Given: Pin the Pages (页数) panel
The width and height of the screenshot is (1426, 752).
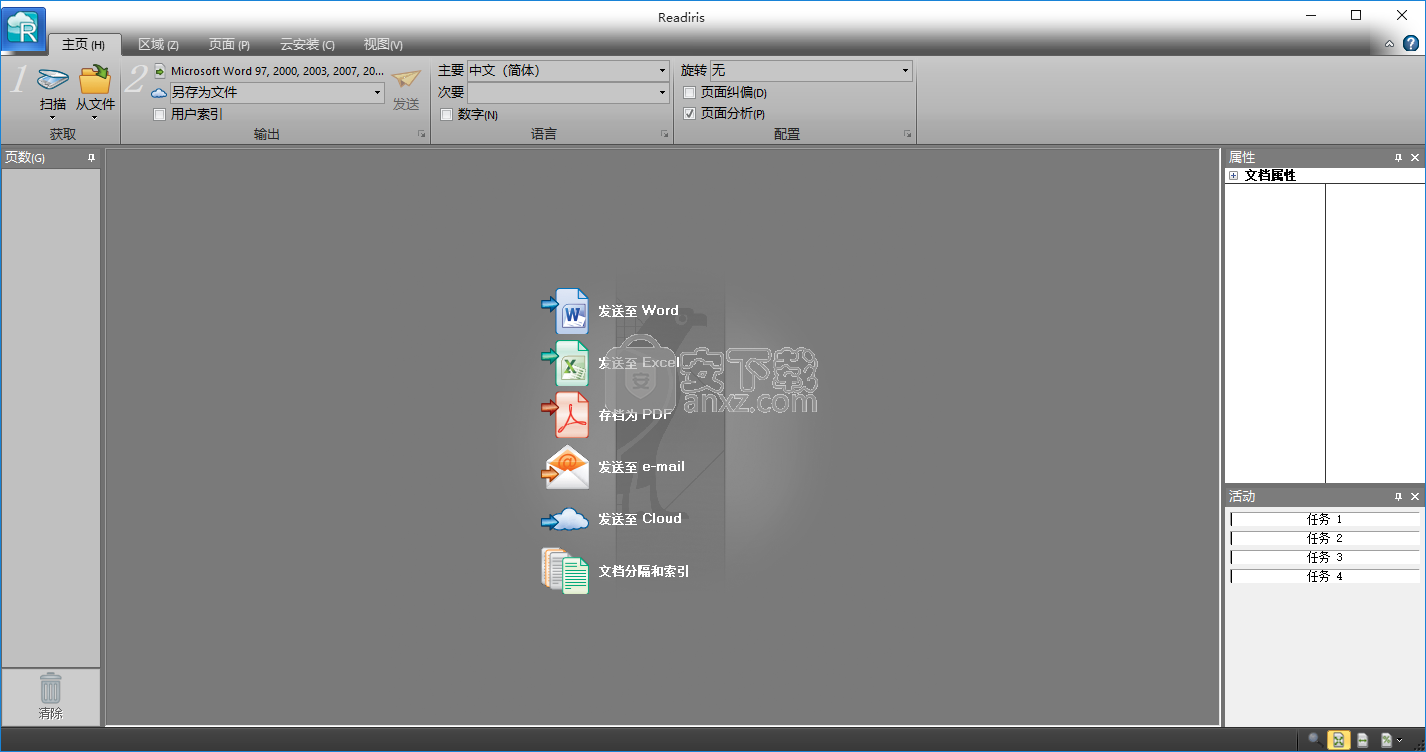Looking at the screenshot, I should point(91,158).
